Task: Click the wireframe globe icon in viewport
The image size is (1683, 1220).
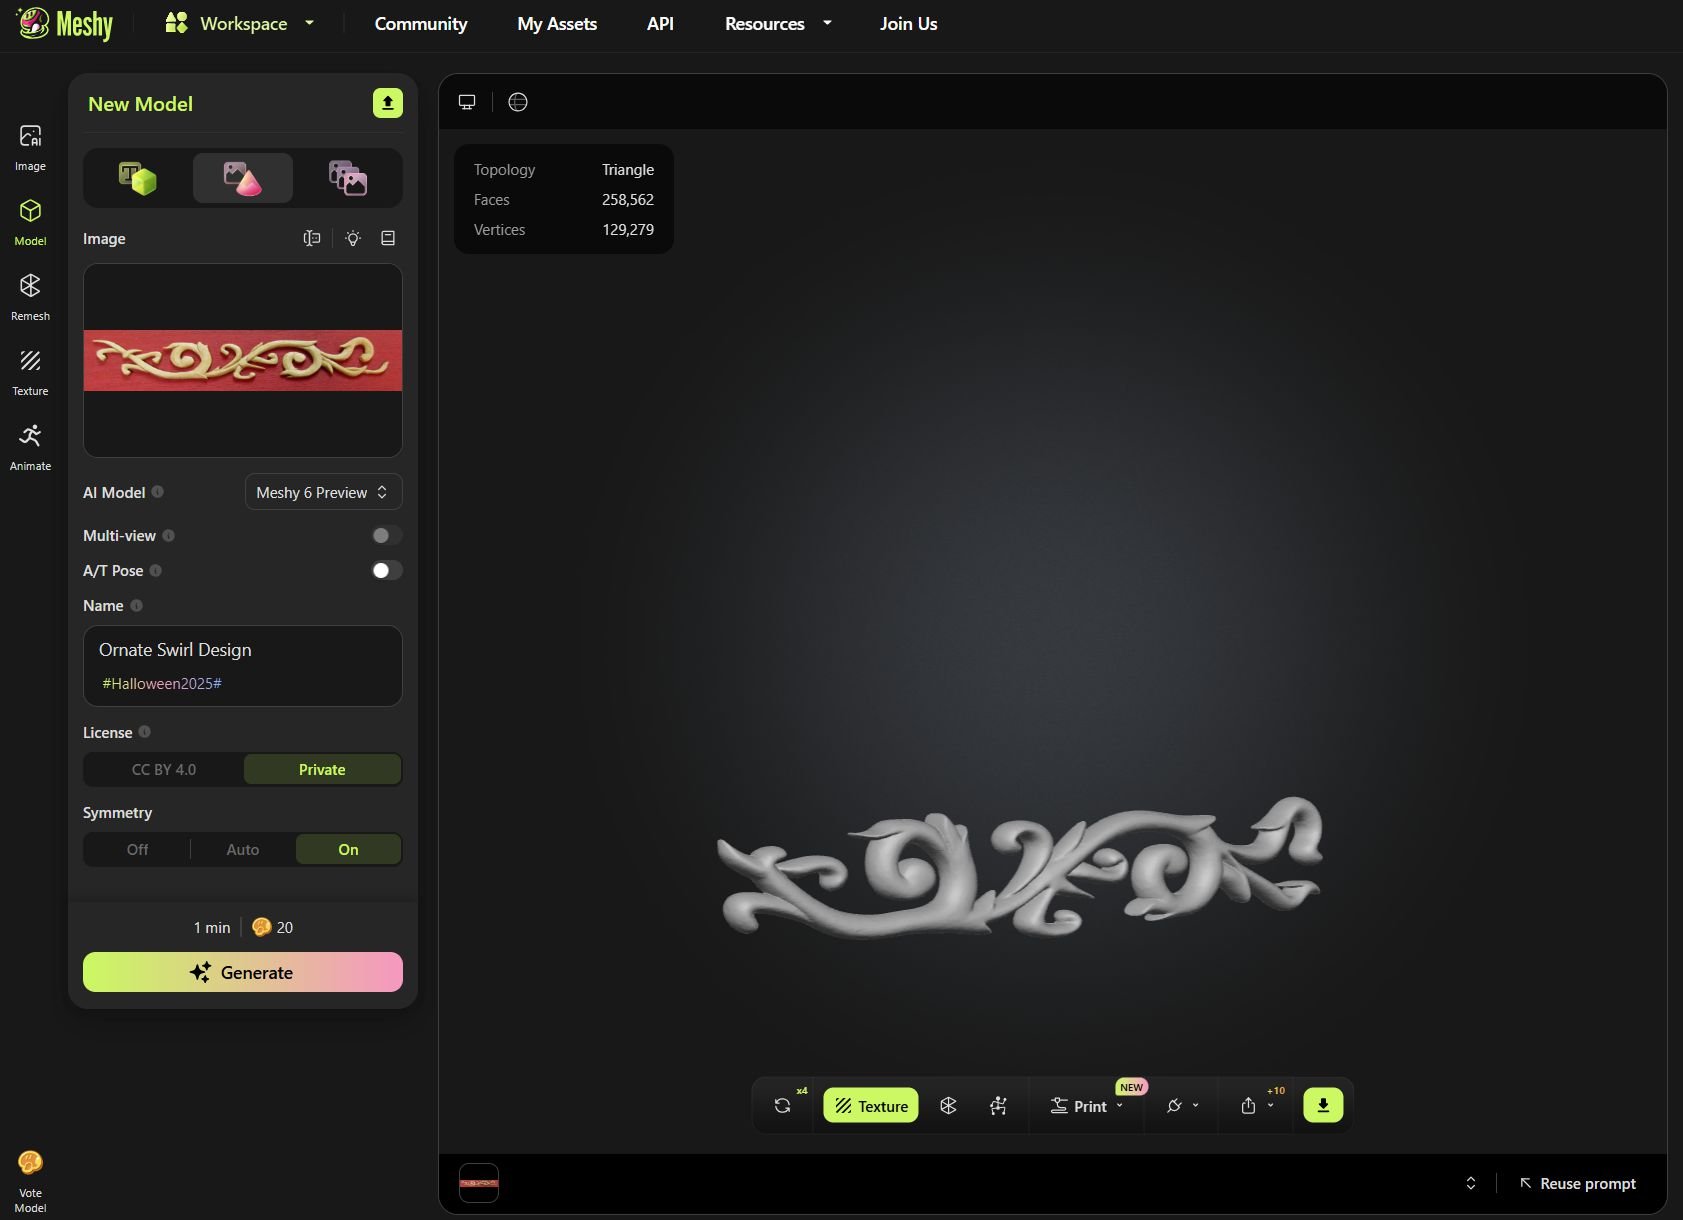Action: coord(518,102)
